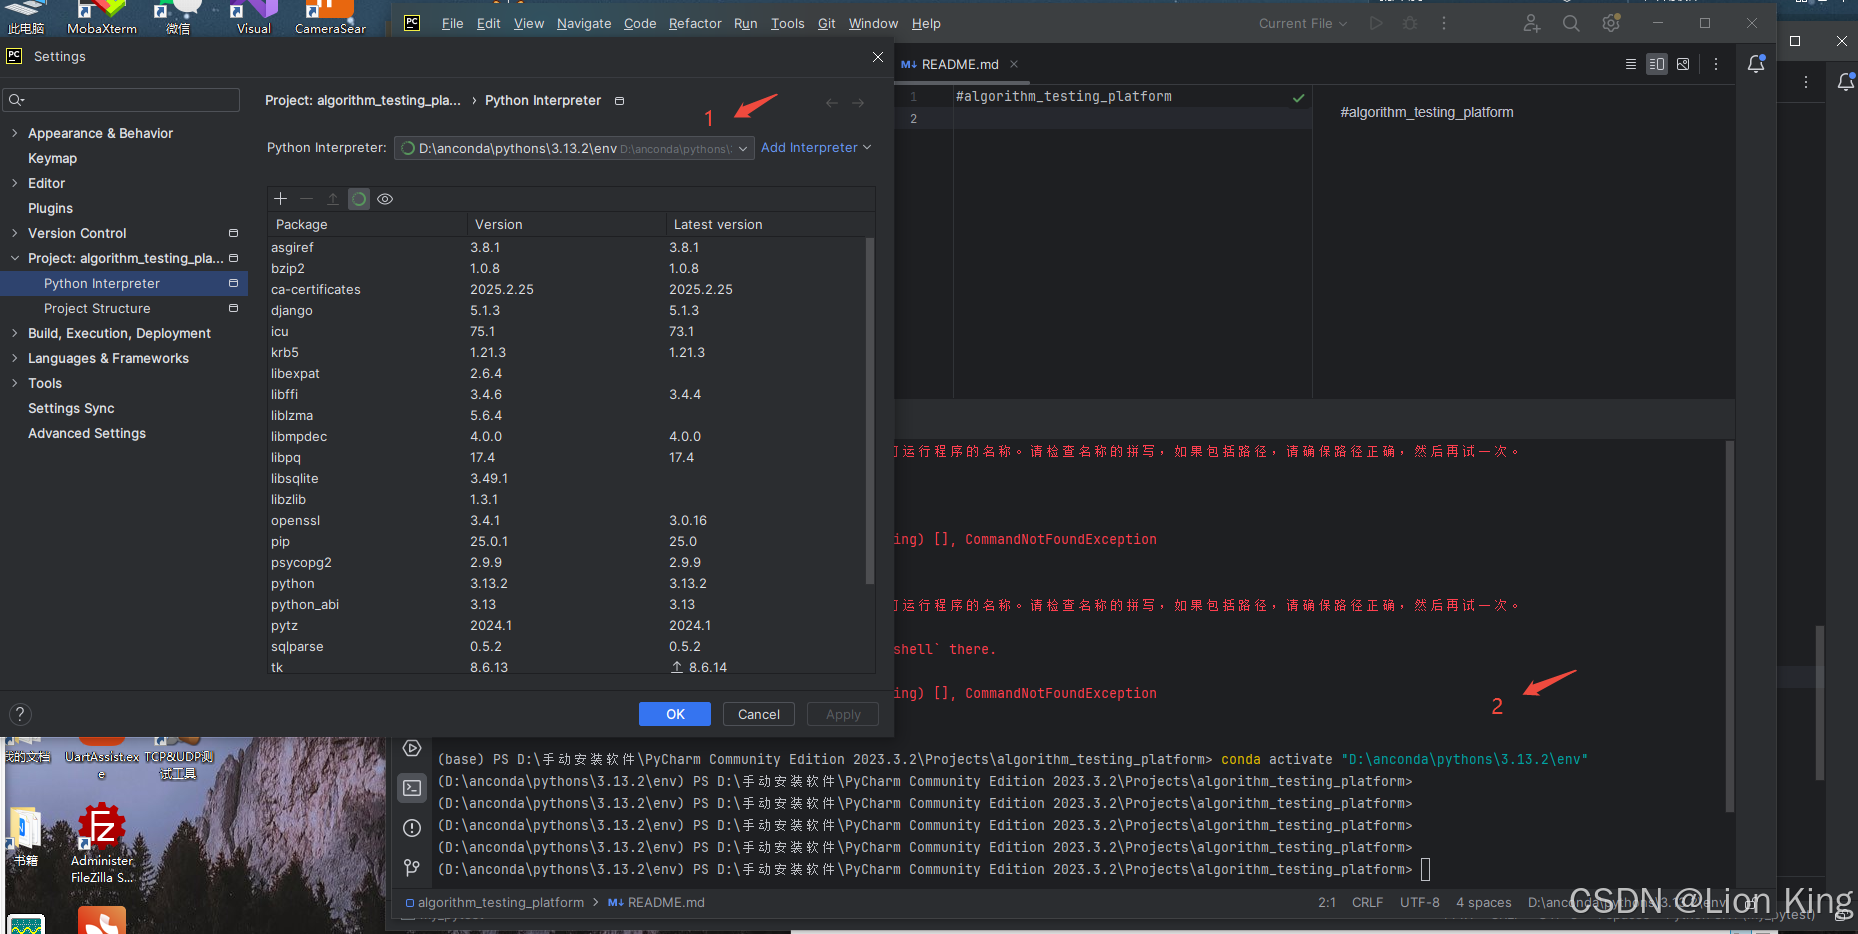Click the Settings dialog help question mark

point(20,714)
